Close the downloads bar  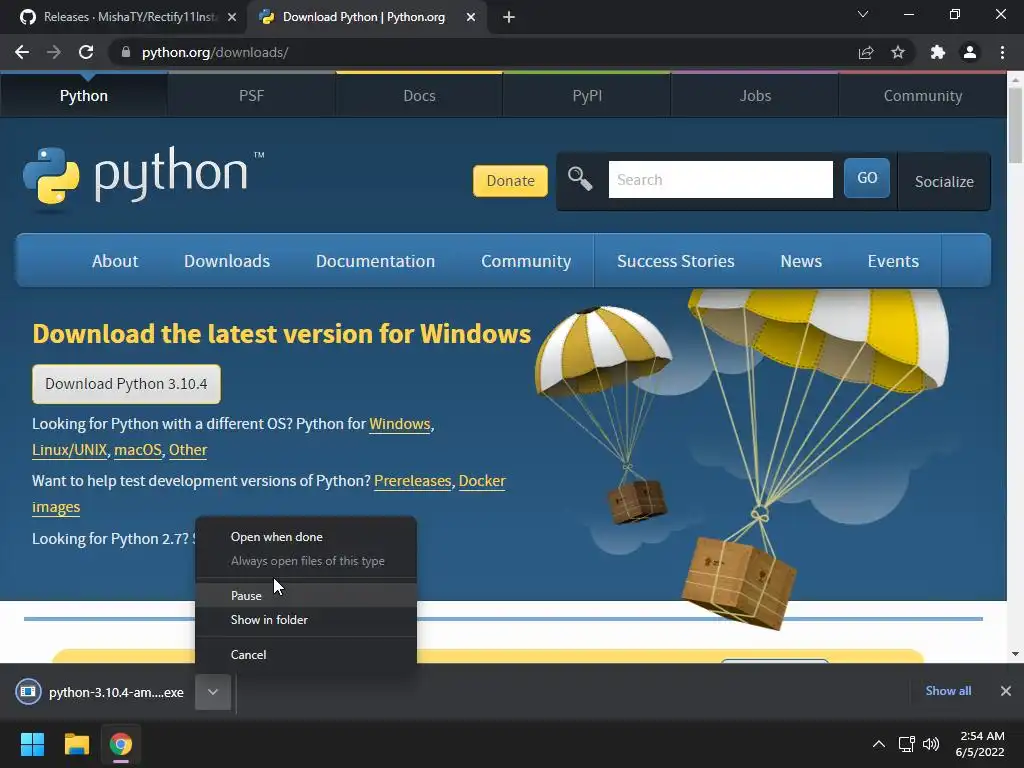[x=1006, y=691]
